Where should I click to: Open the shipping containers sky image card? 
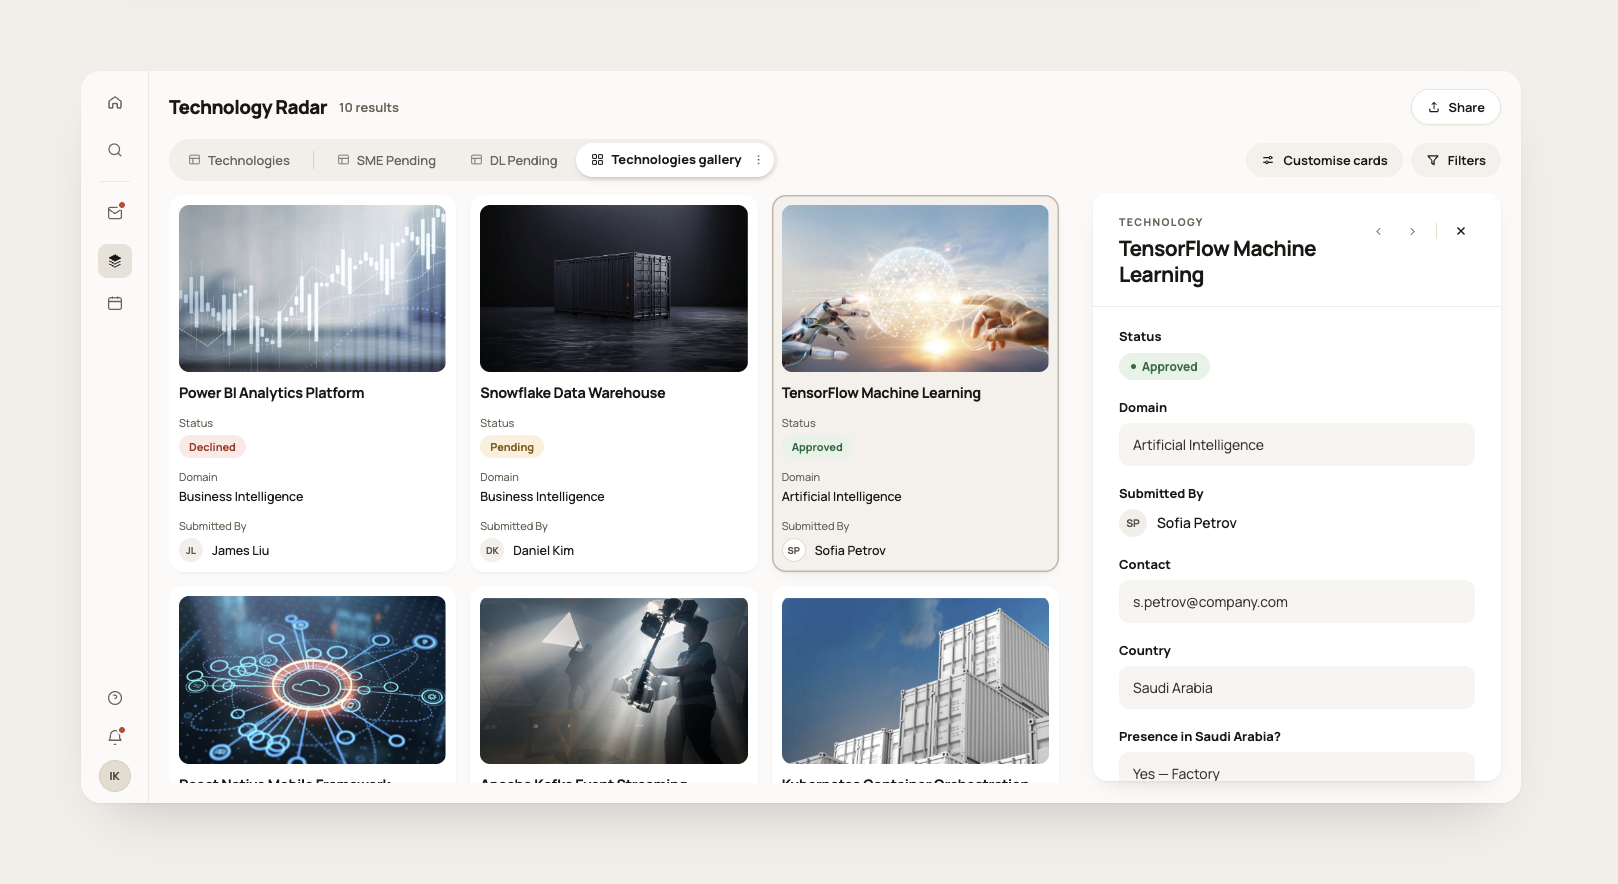[915, 680]
